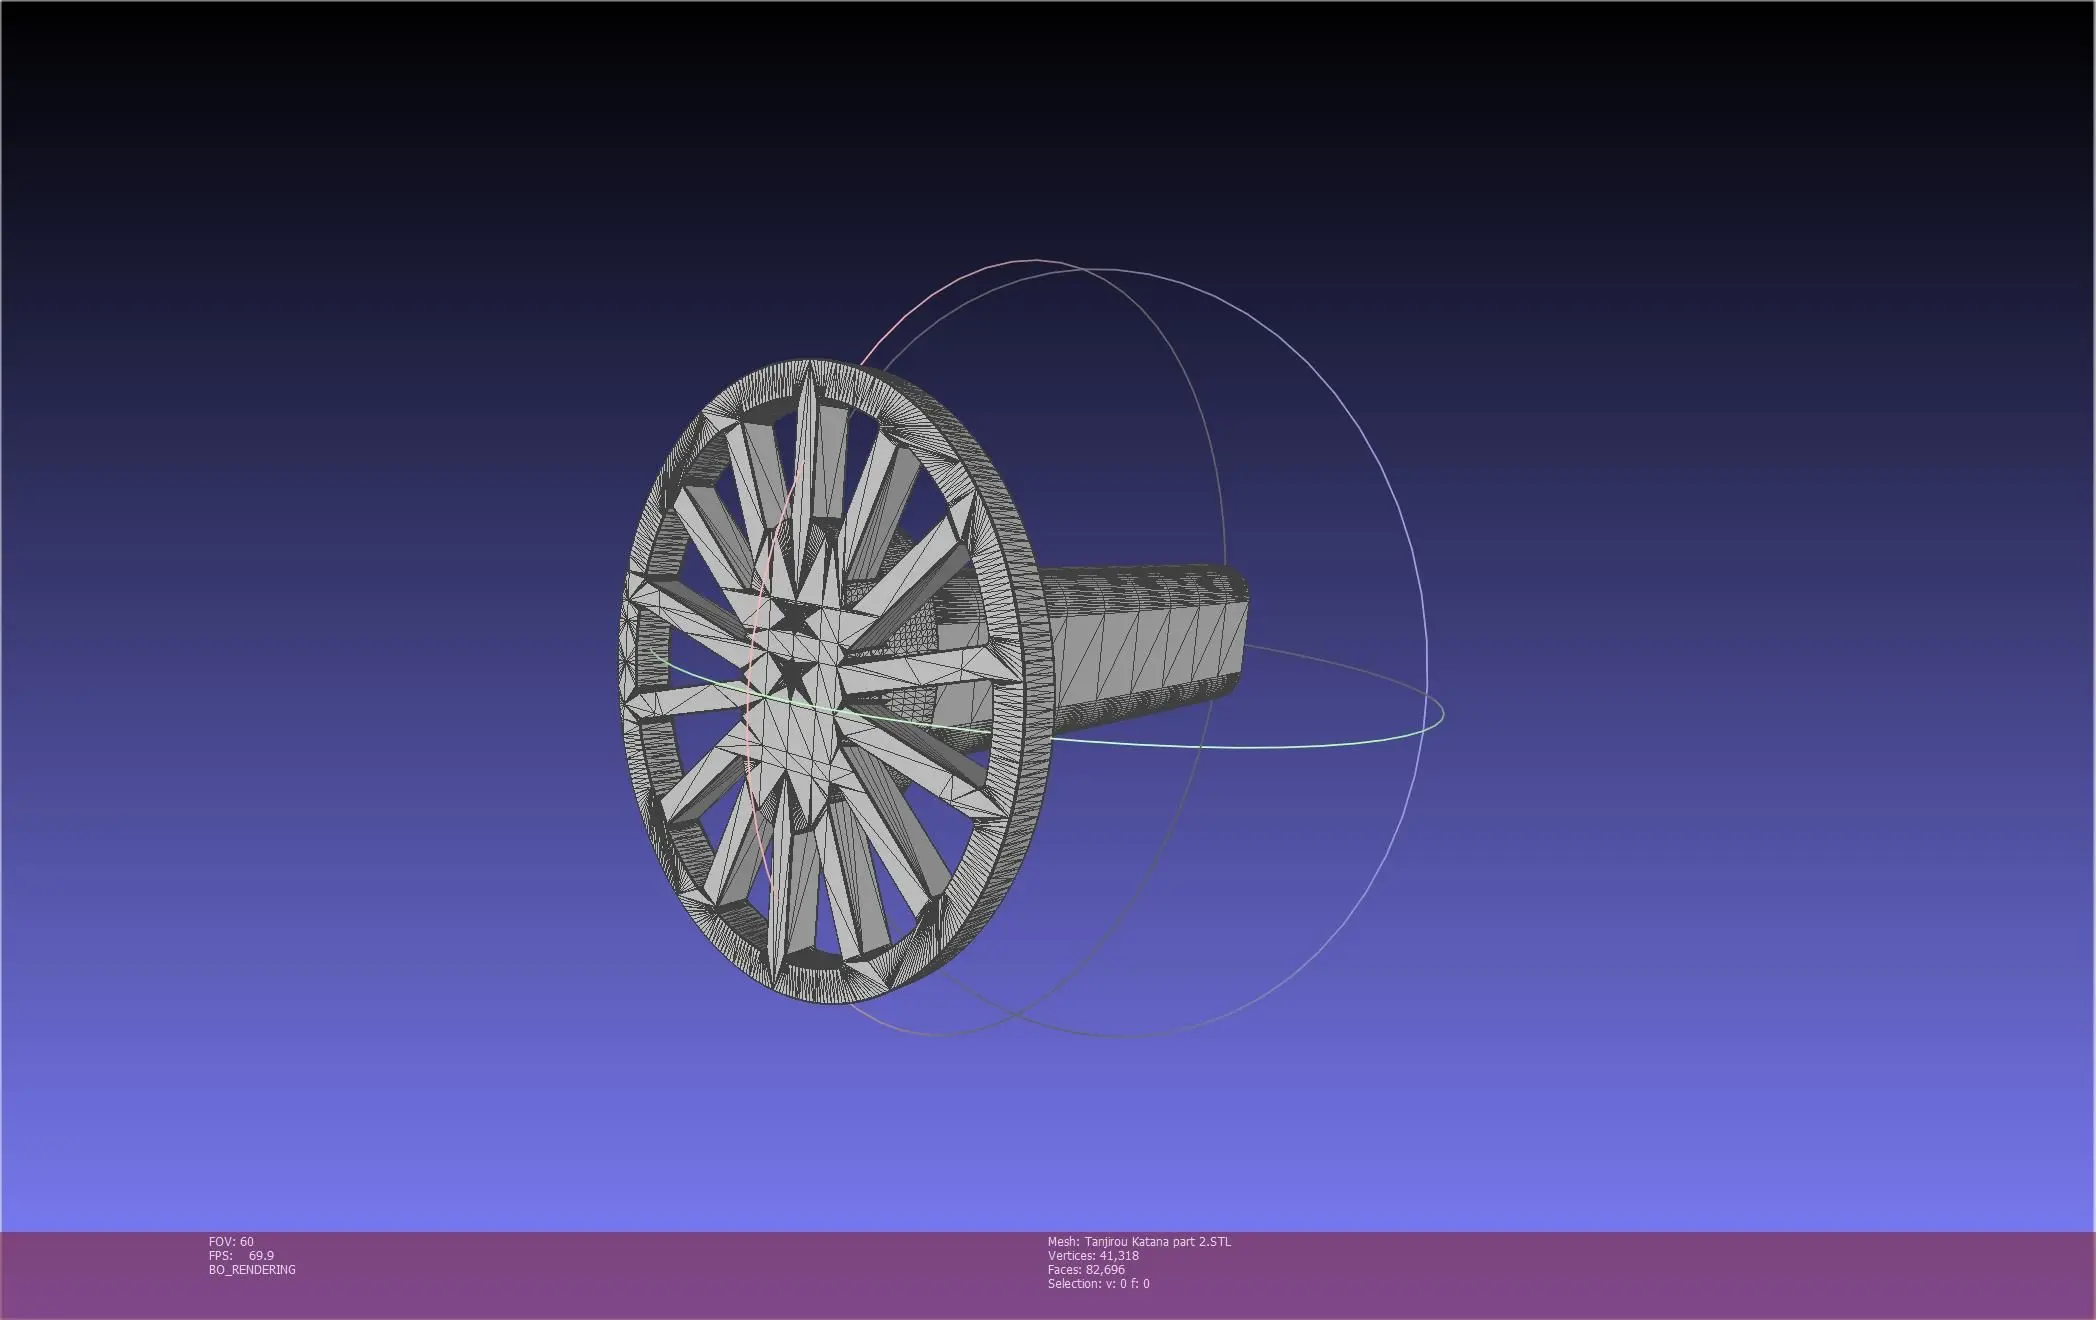The width and height of the screenshot is (2096, 1320).
Task: Click the 'Selection: v: 0 f: 0' text
Action: [1098, 1284]
